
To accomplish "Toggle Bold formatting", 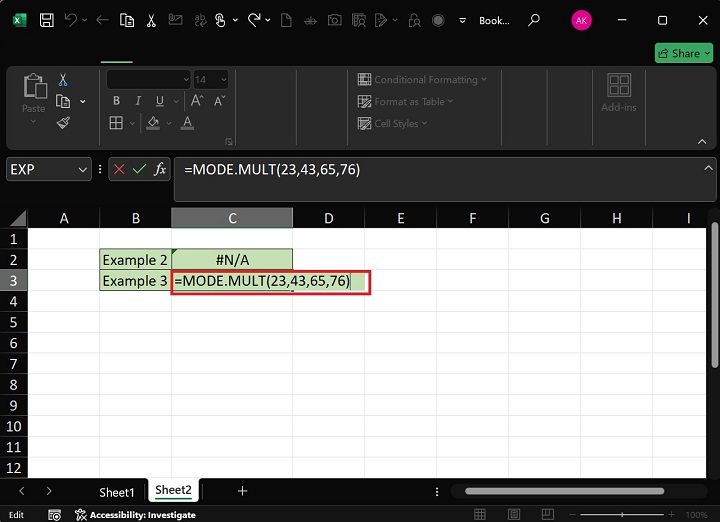I will 117,101.
